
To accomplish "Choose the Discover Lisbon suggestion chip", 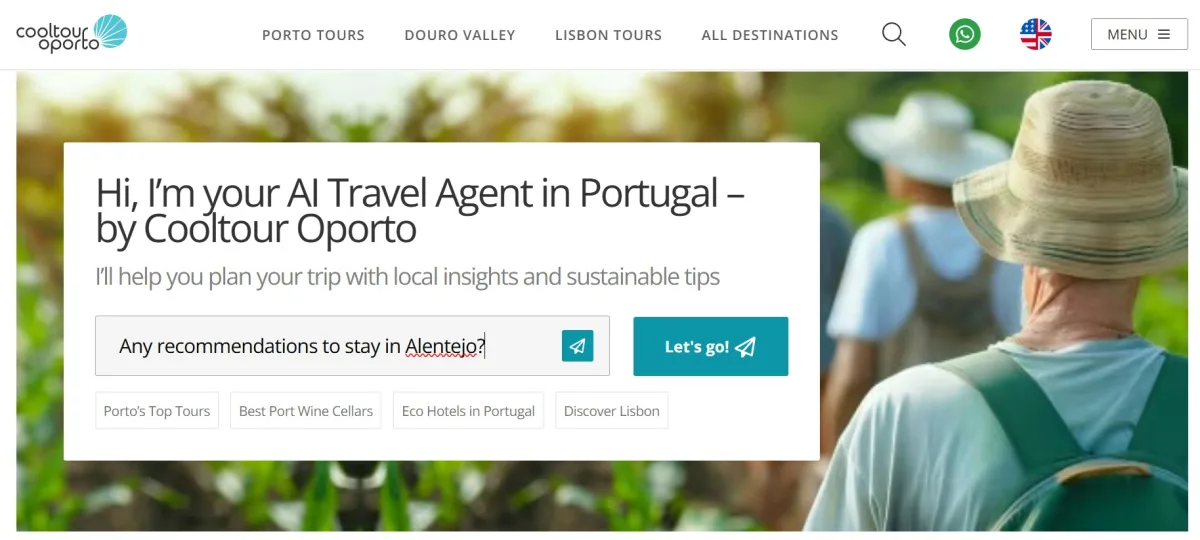I will point(612,411).
